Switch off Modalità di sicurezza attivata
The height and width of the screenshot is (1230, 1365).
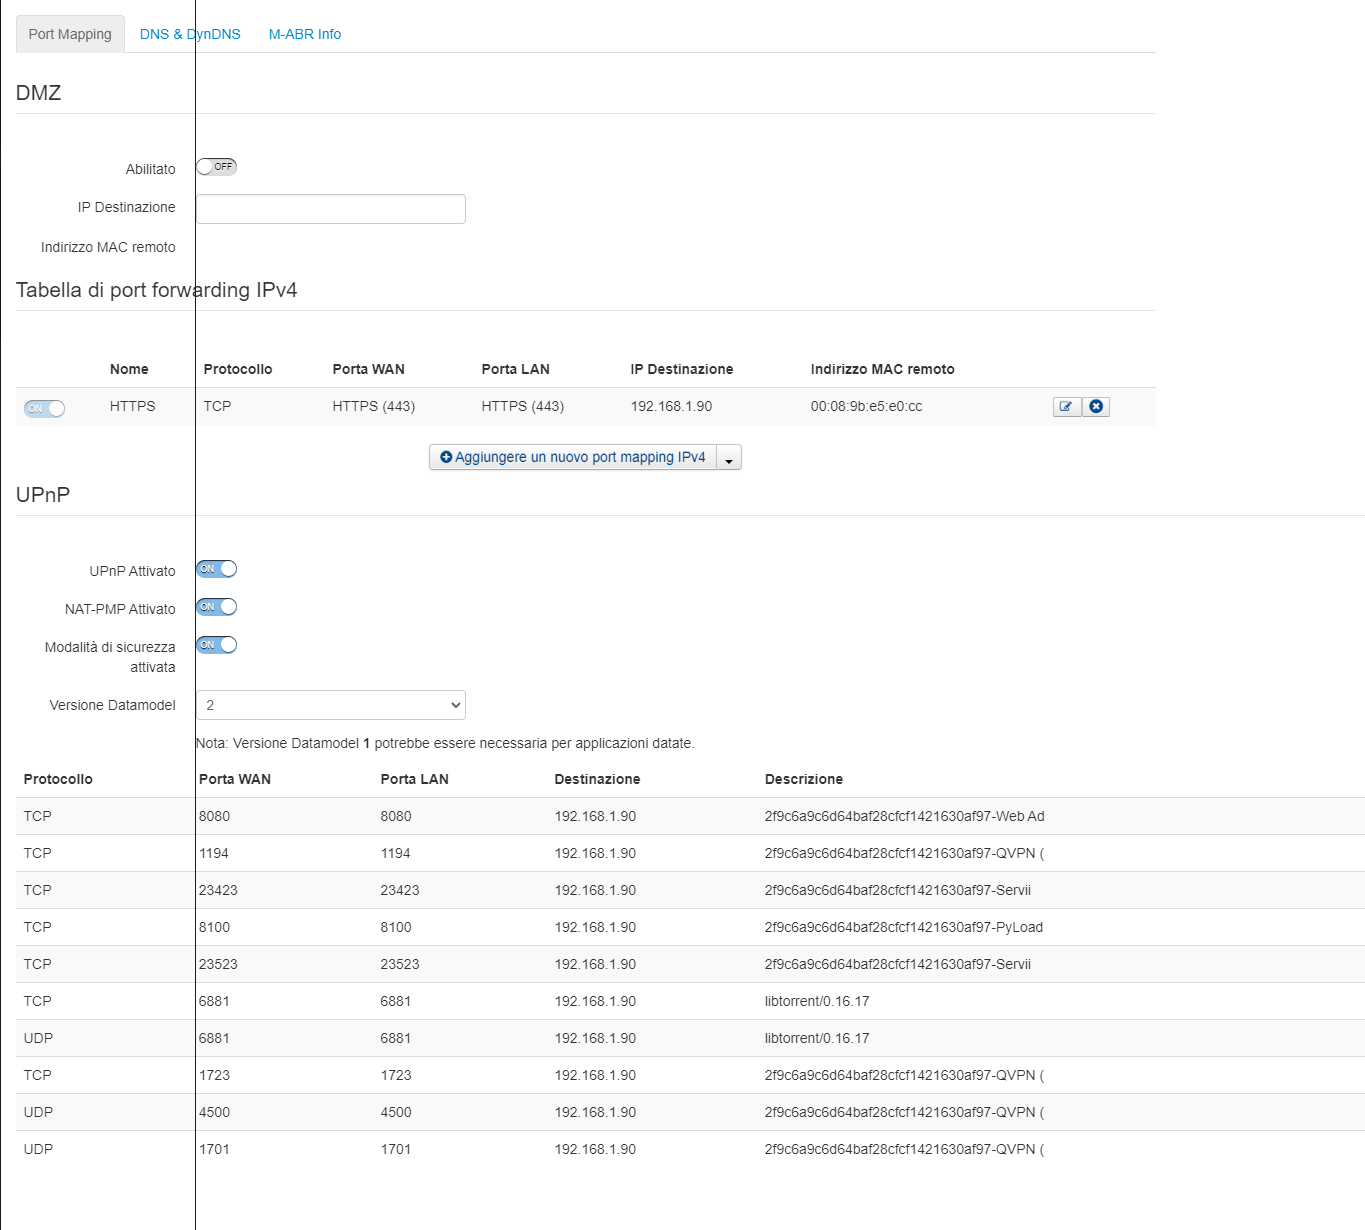click(x=216, y=645)
